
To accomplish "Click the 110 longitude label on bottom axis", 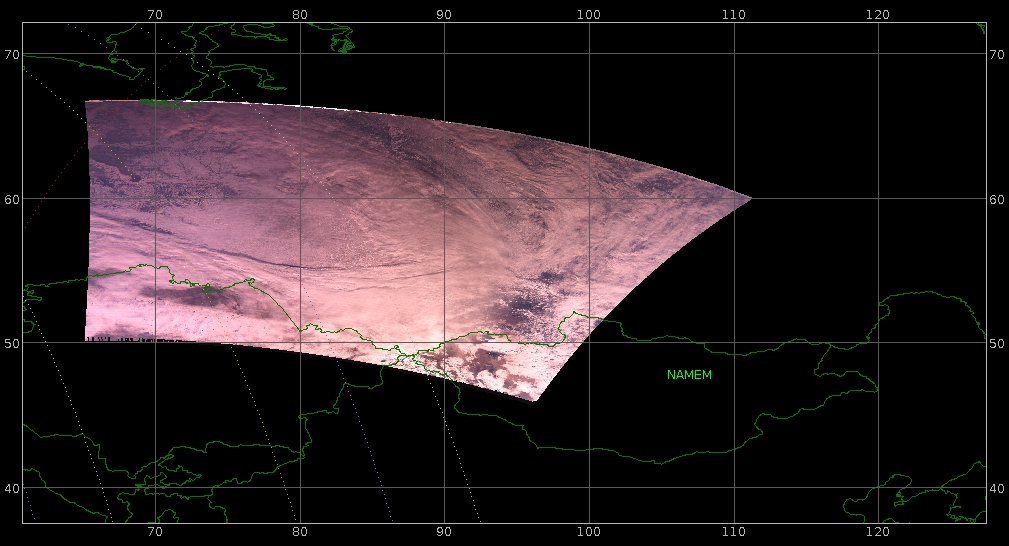I will (734, 532).
